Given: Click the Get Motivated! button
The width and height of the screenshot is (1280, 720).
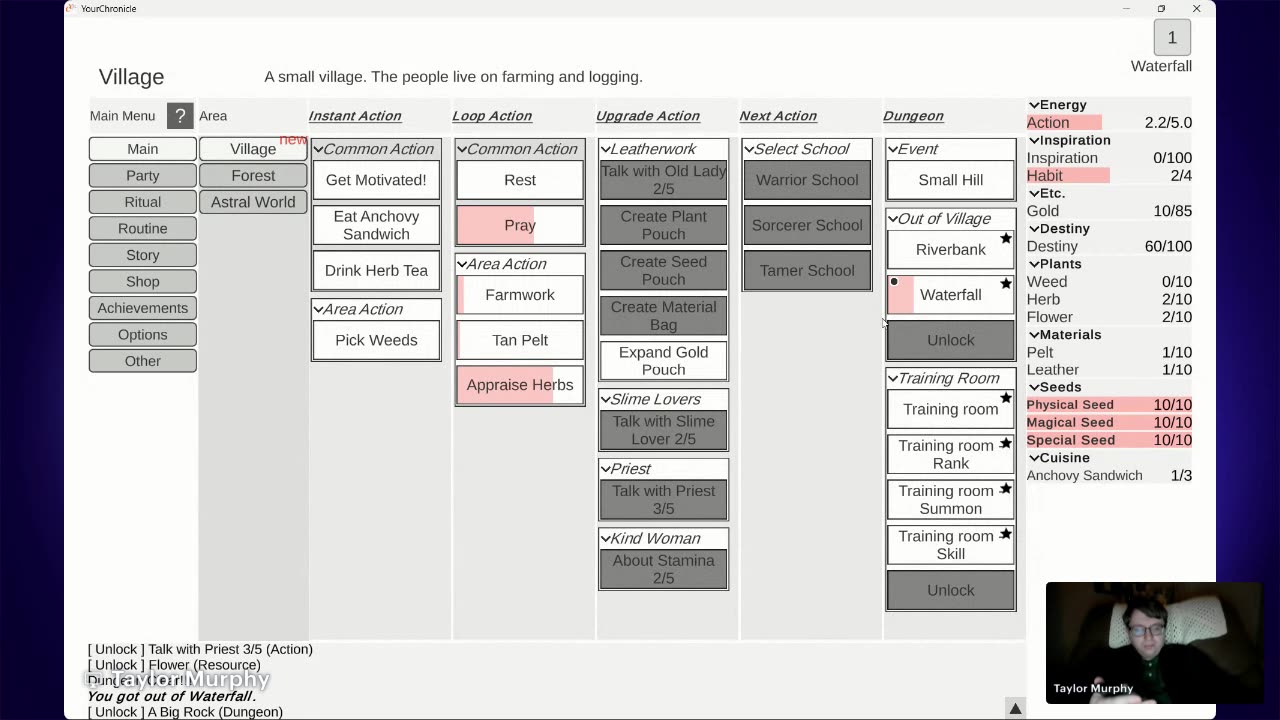Looking at the screenshot, I should [x=376, y=180].
